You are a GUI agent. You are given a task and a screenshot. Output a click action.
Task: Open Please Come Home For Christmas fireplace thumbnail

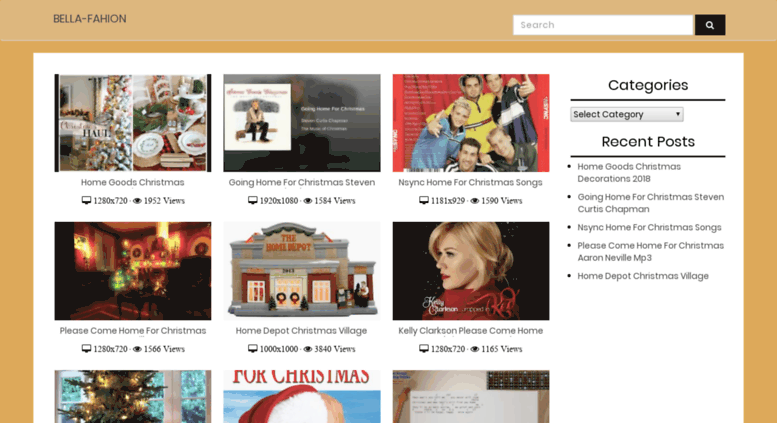pyautogui.click(x=133, y=271)
